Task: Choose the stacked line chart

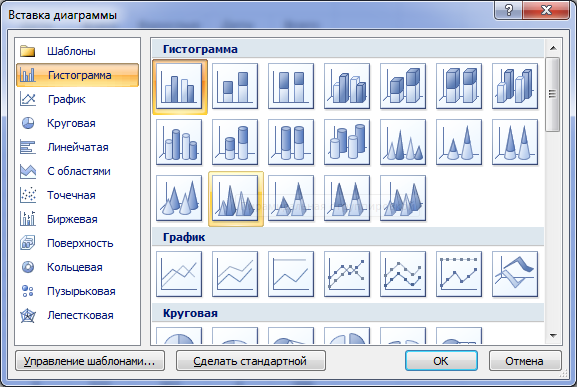Action: pyautogui.click(x=235, y=274)
